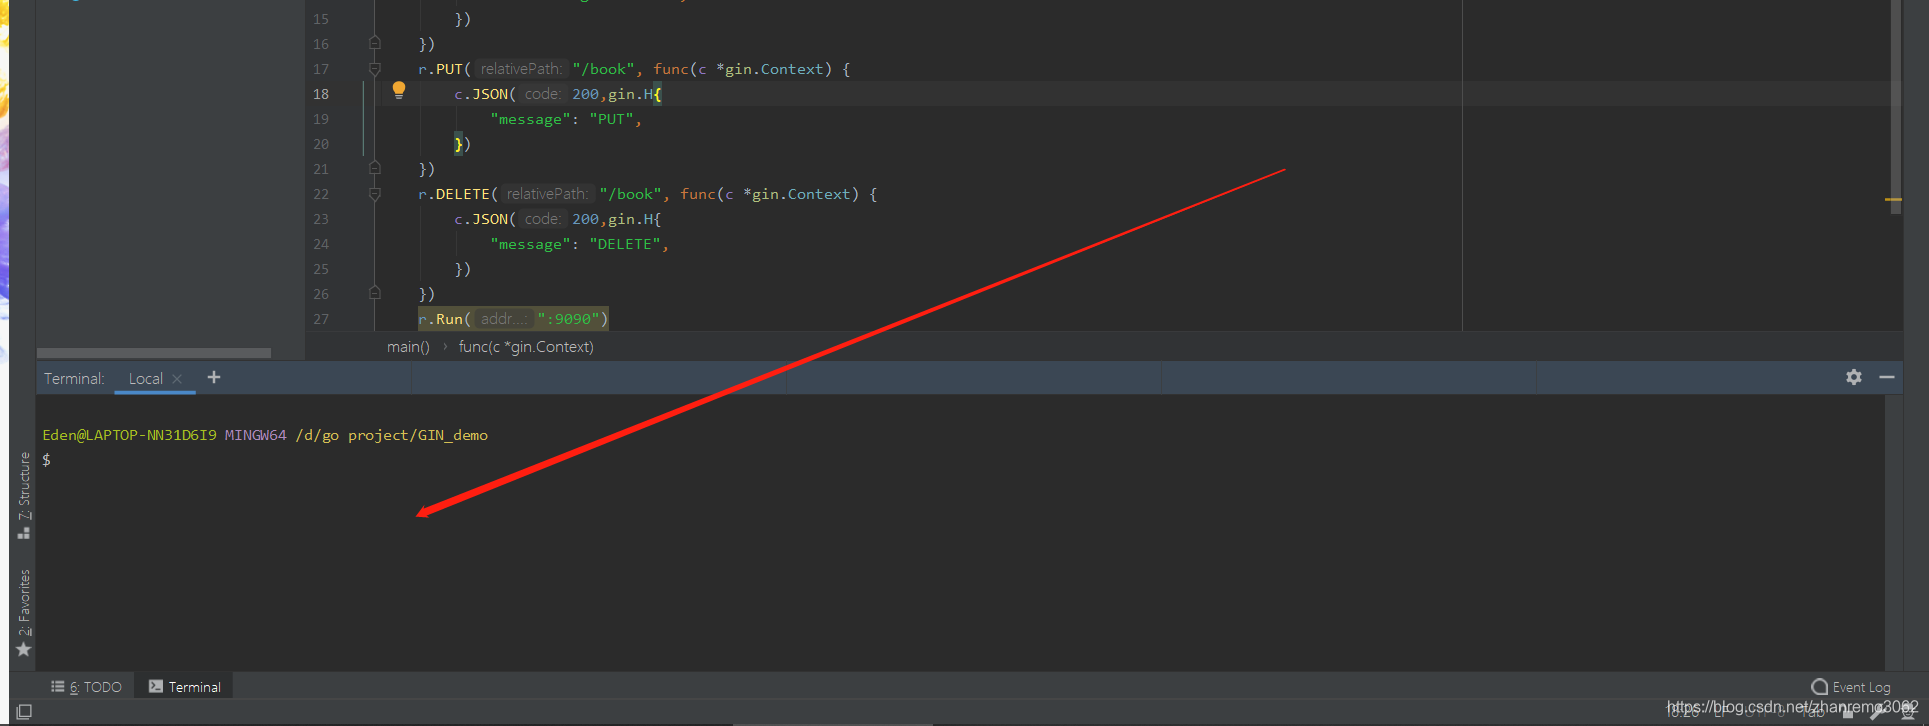Click the /d/go project/GIN_demo path

391,435
